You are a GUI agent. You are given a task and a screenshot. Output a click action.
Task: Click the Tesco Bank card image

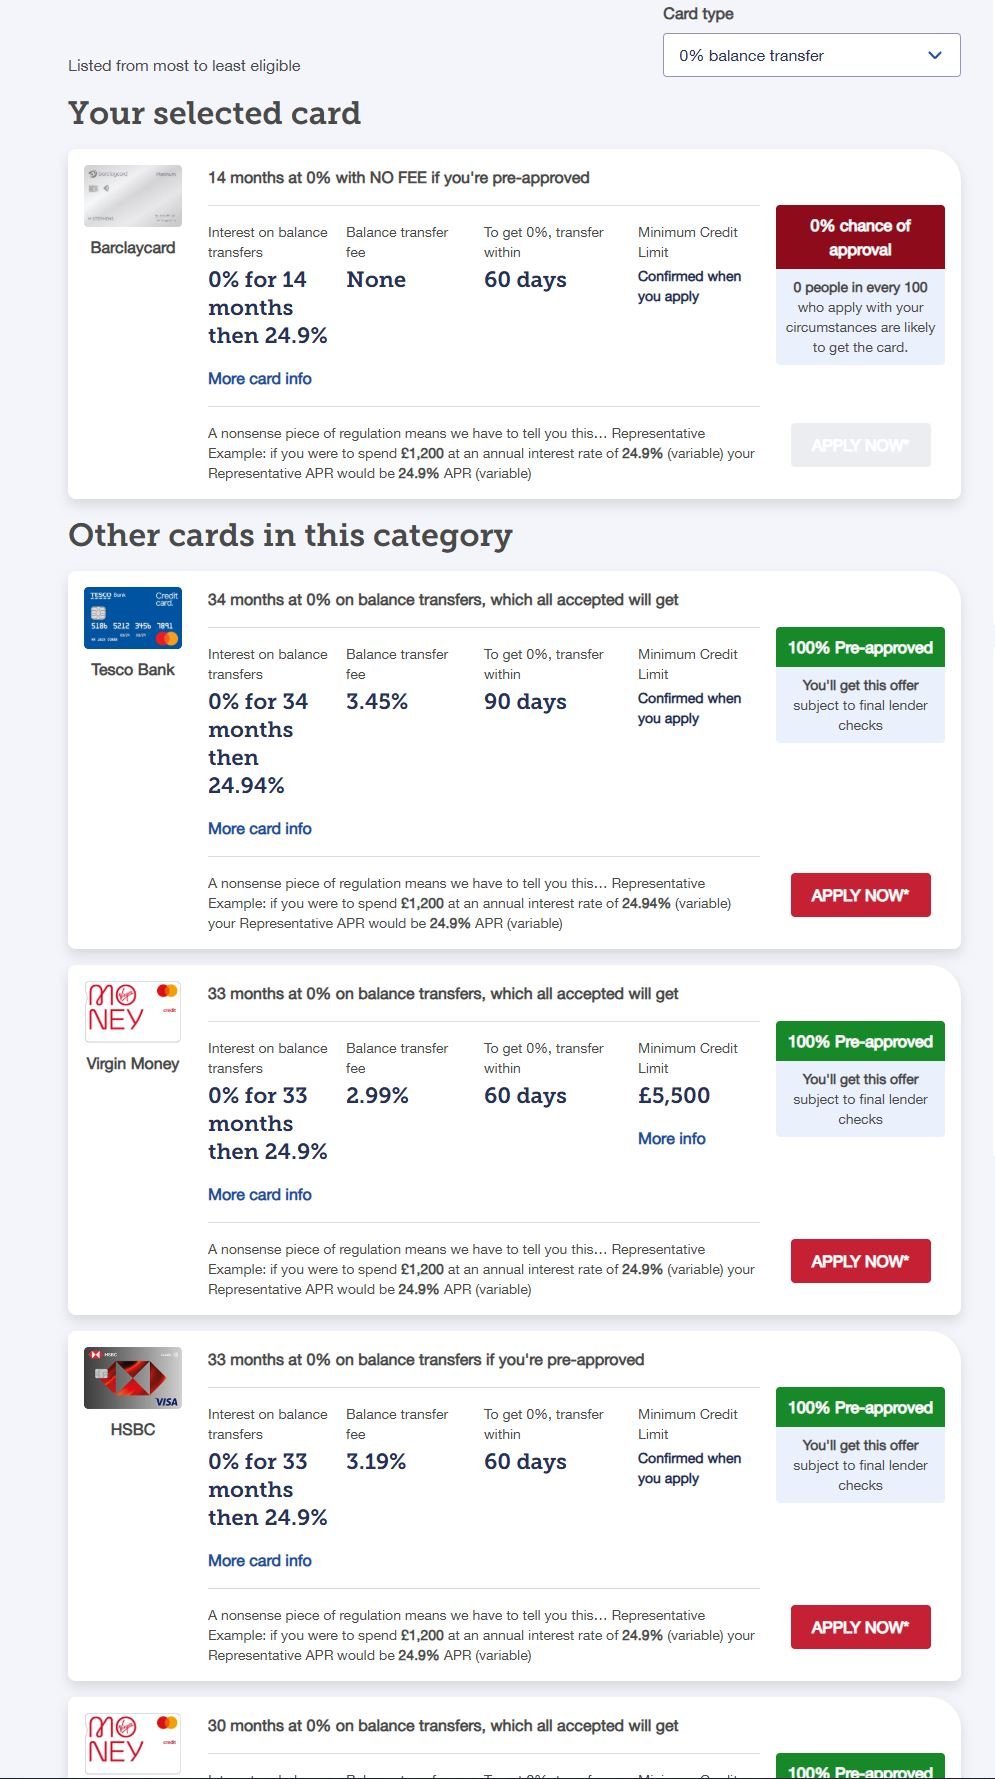(x=133, y=618)
